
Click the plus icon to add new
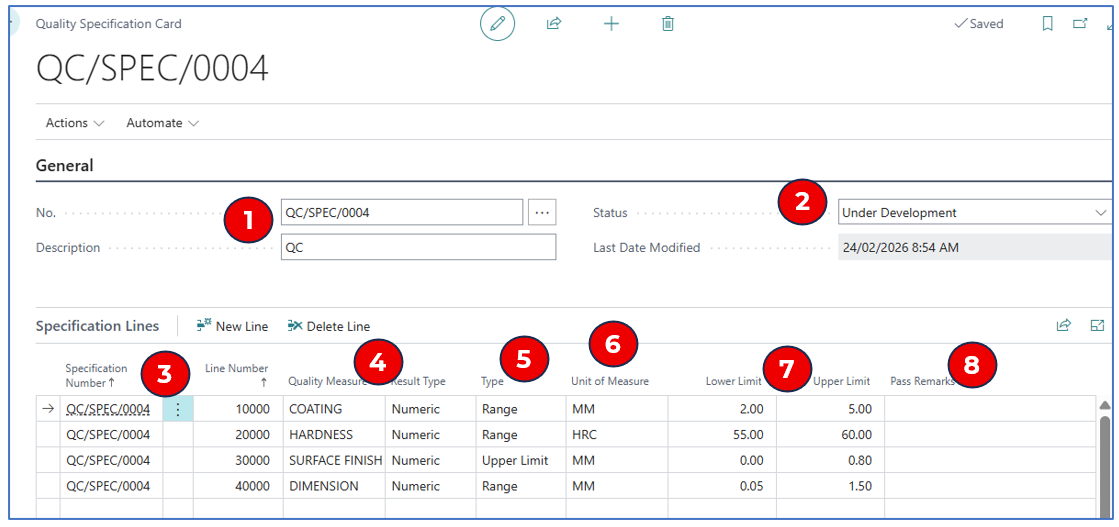tap(611, 23)
